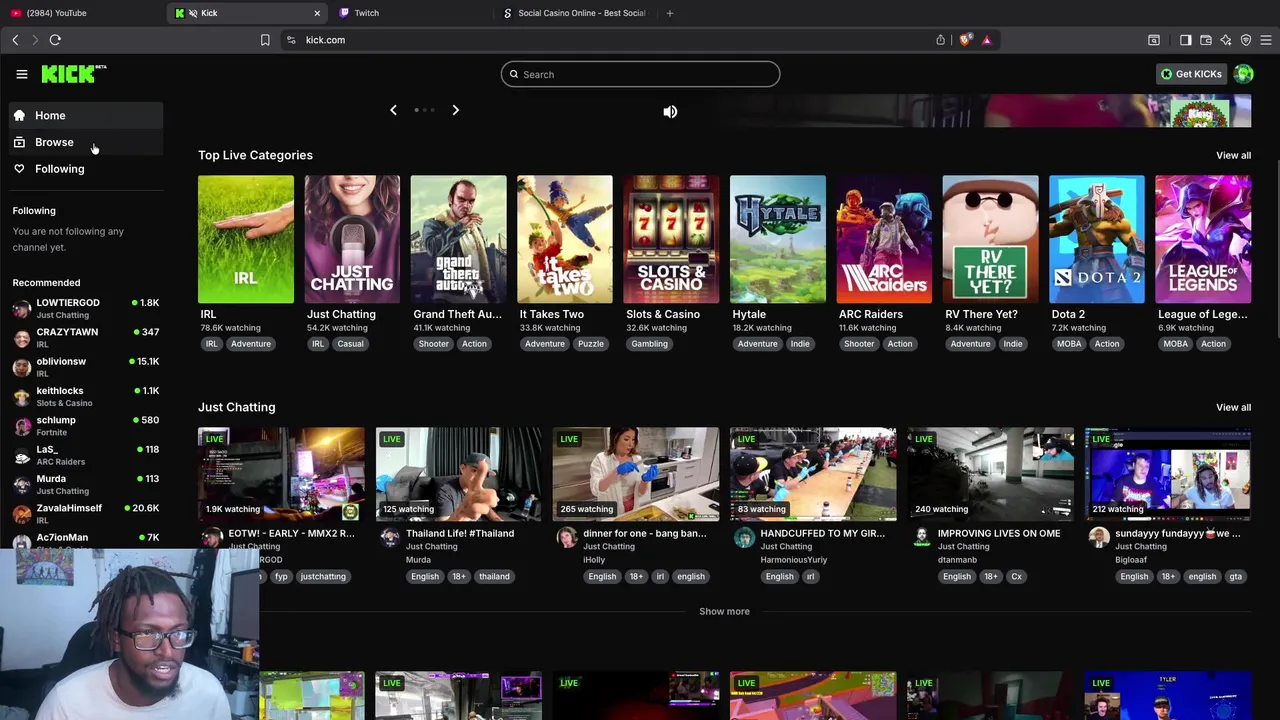Click the Get KICKs button
This screenshot has width=1280, height=720.
(x=1191, y=74)
